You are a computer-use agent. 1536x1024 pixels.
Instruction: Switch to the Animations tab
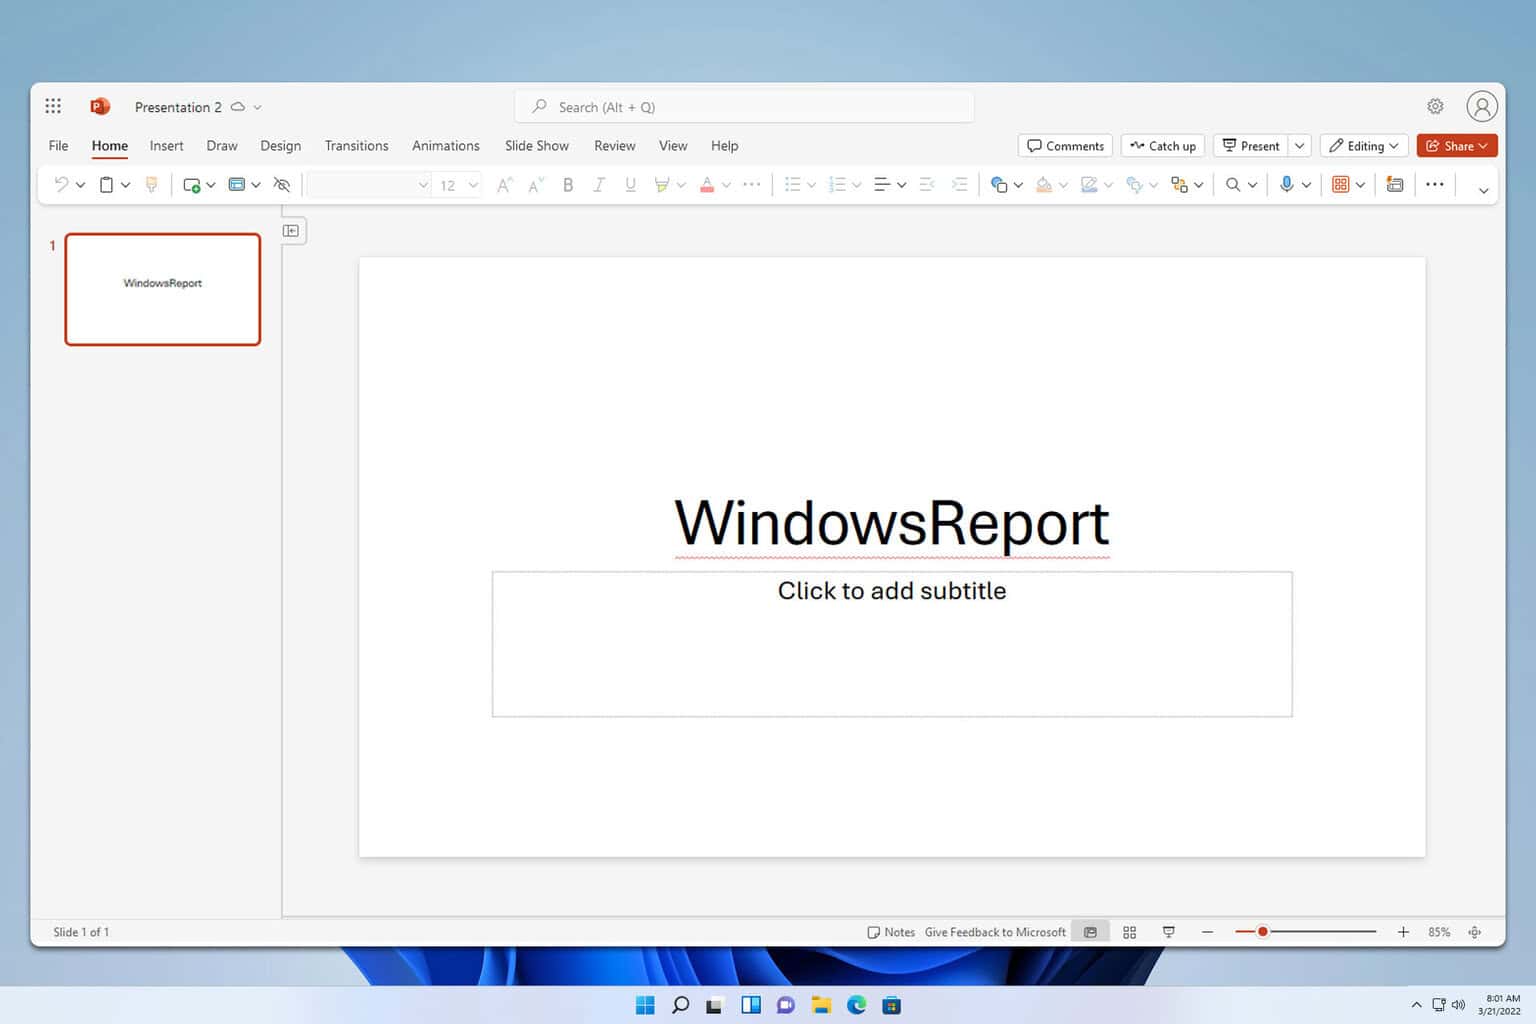[446, 146]
